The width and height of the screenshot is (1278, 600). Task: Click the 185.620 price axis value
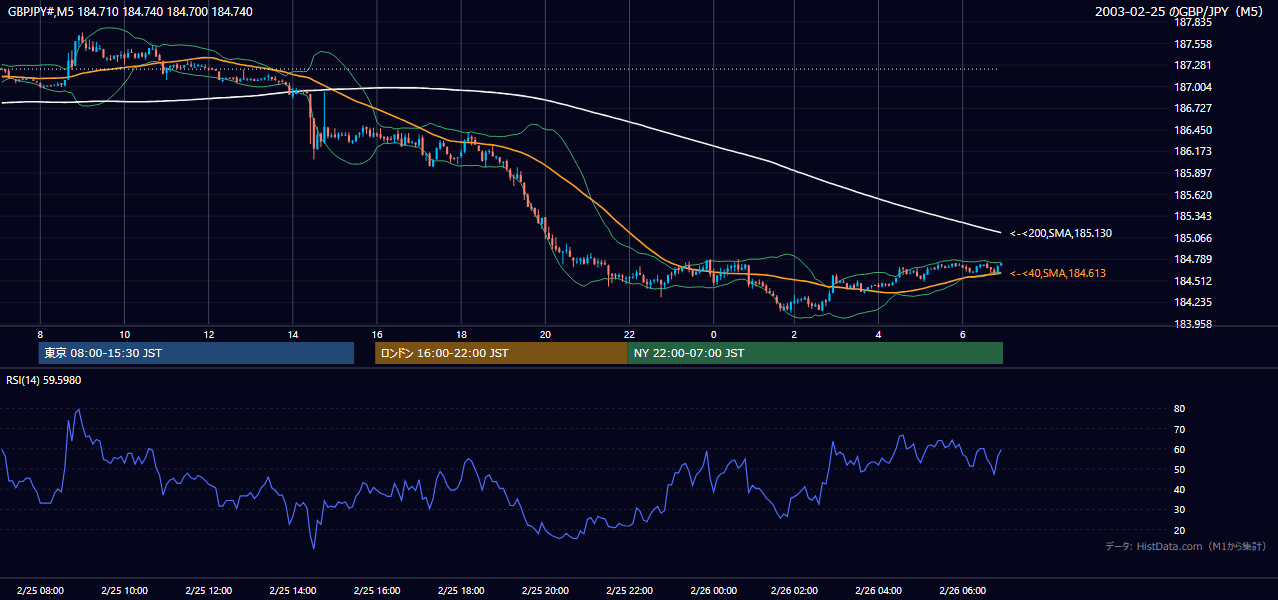(1192, 195)
